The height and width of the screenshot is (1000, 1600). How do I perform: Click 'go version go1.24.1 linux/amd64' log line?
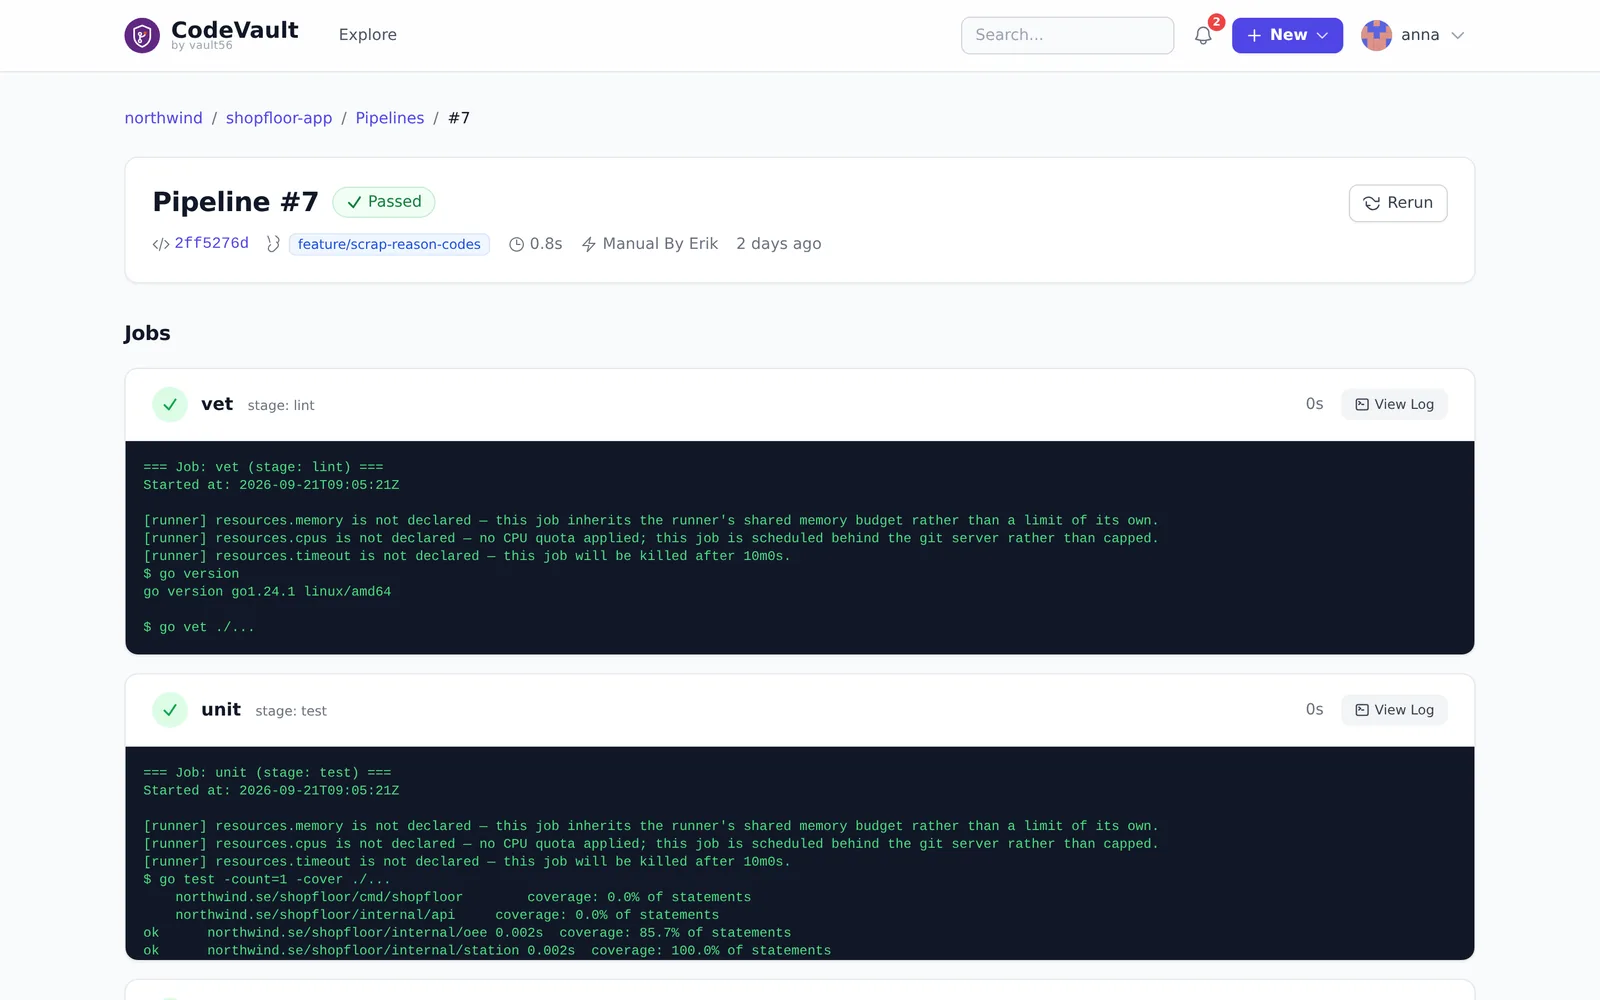(267, 591)
